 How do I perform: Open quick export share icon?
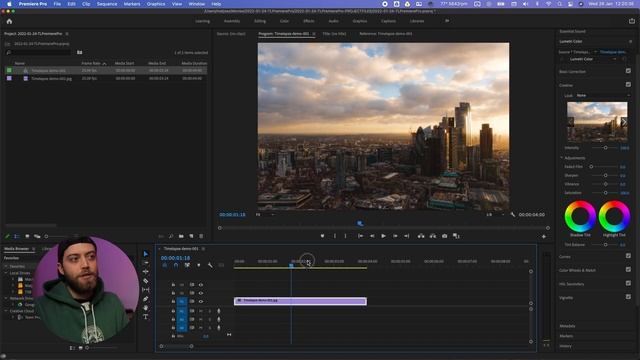point(632,21)
